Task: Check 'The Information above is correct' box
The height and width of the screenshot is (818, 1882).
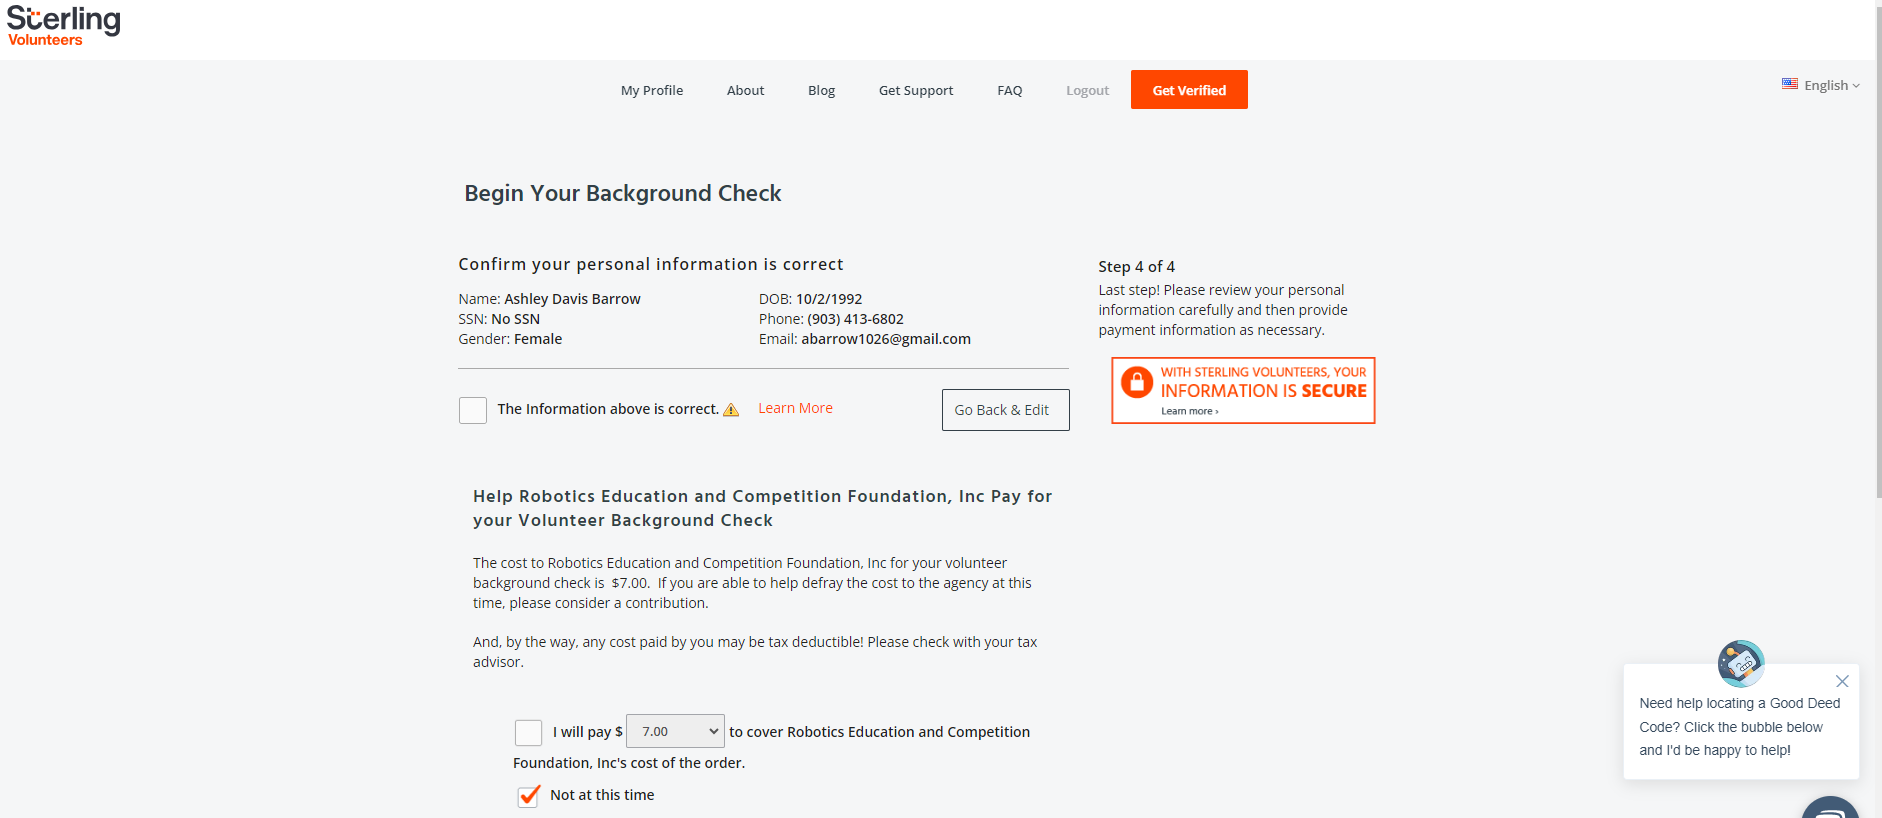Action: click(x=473, y=410)
